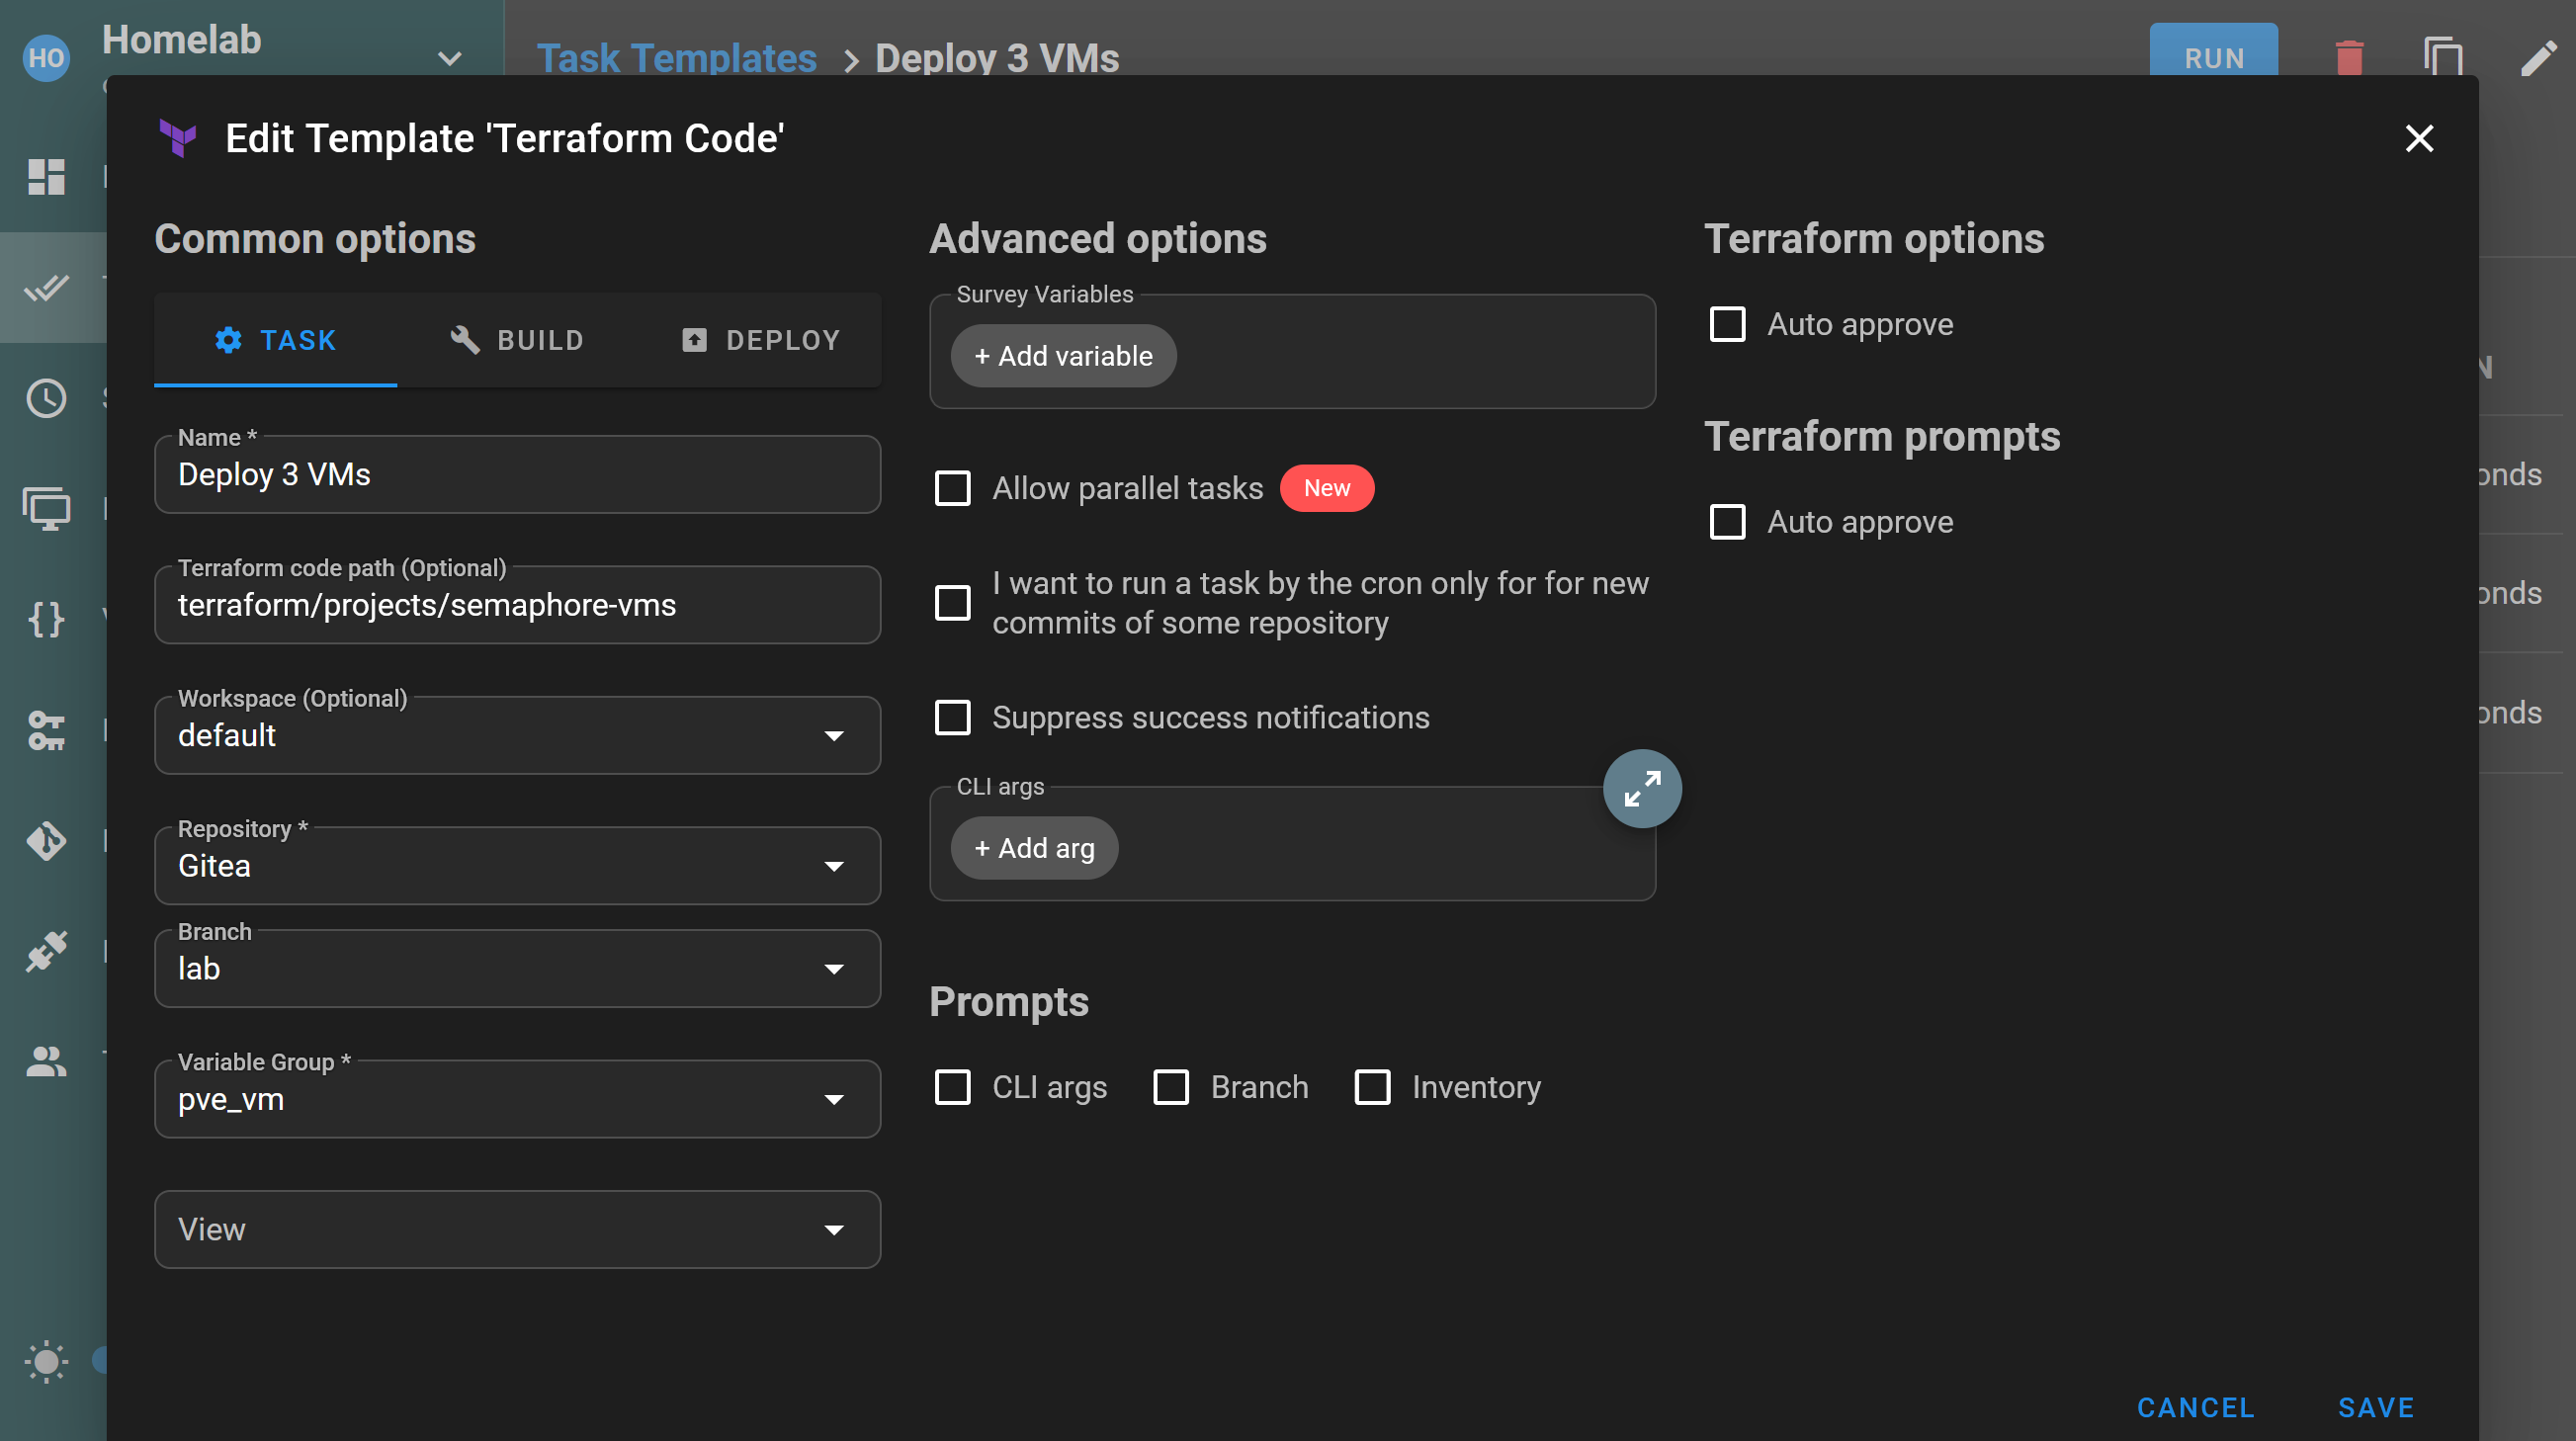Enable Allow parallel tasks
The image size is (2576, 1441).
tap(952, 488)
